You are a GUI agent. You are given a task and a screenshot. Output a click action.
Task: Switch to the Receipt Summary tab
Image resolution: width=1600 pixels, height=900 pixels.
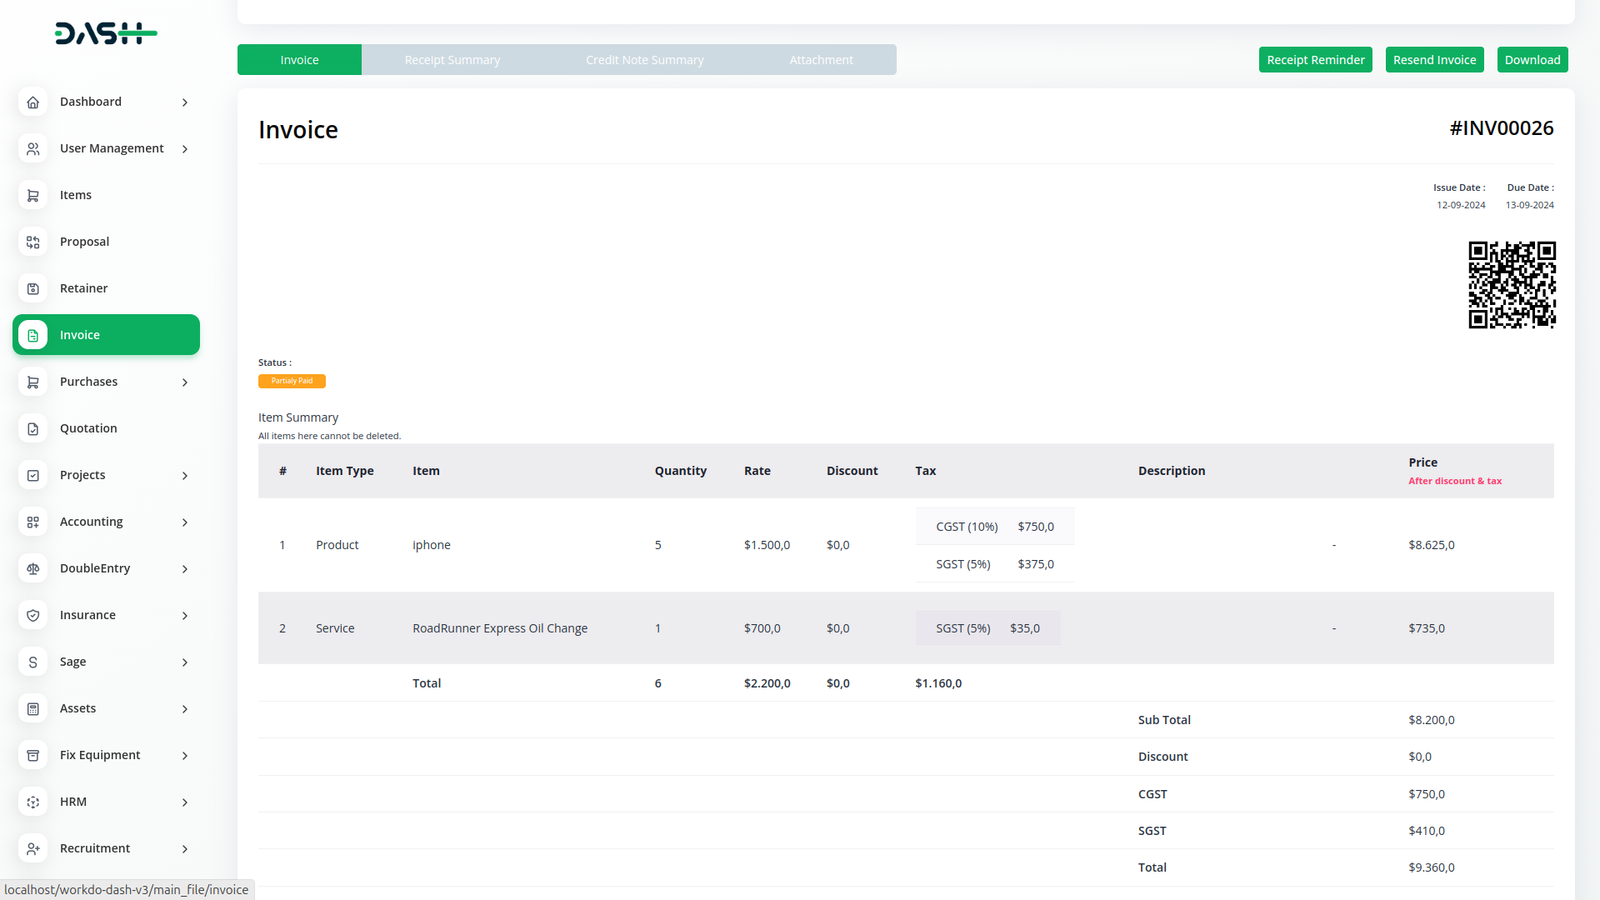(x=452, y=60)
